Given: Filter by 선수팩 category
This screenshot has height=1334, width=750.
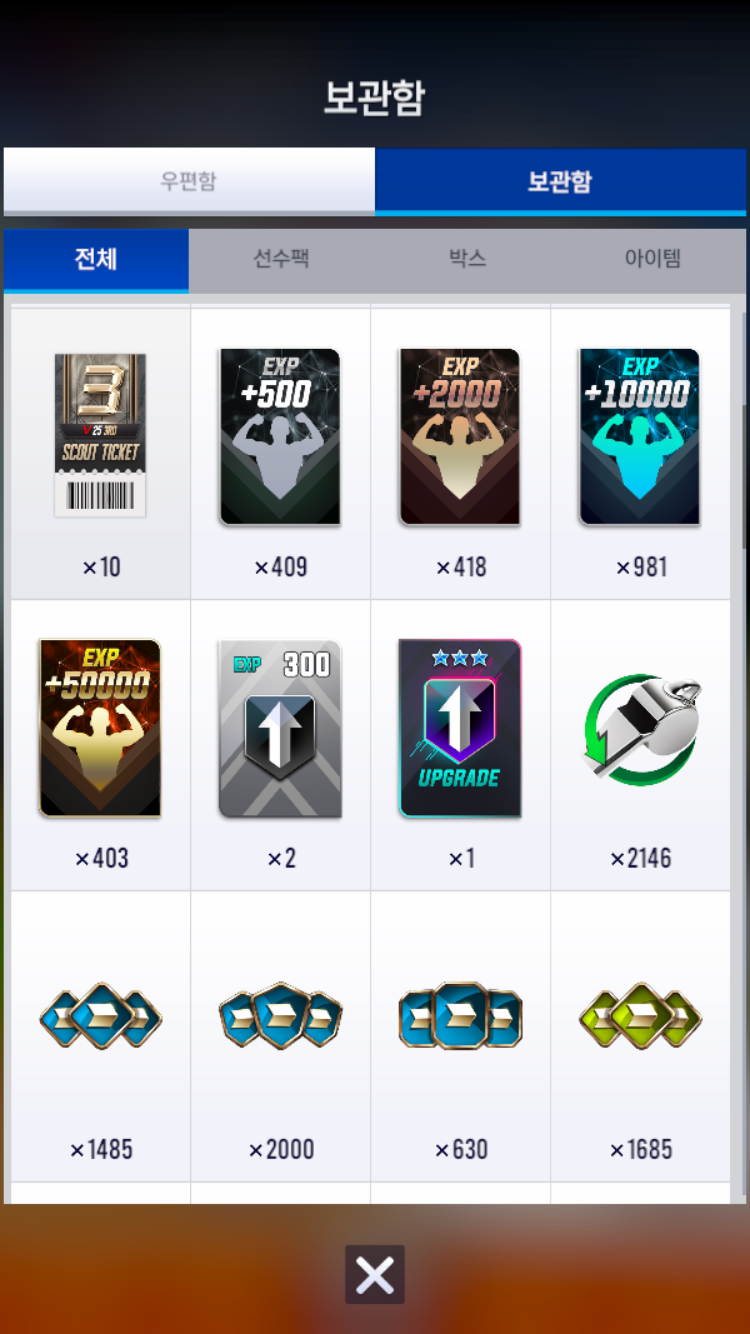Looking at the screenshot, I should tap(281, 260).
